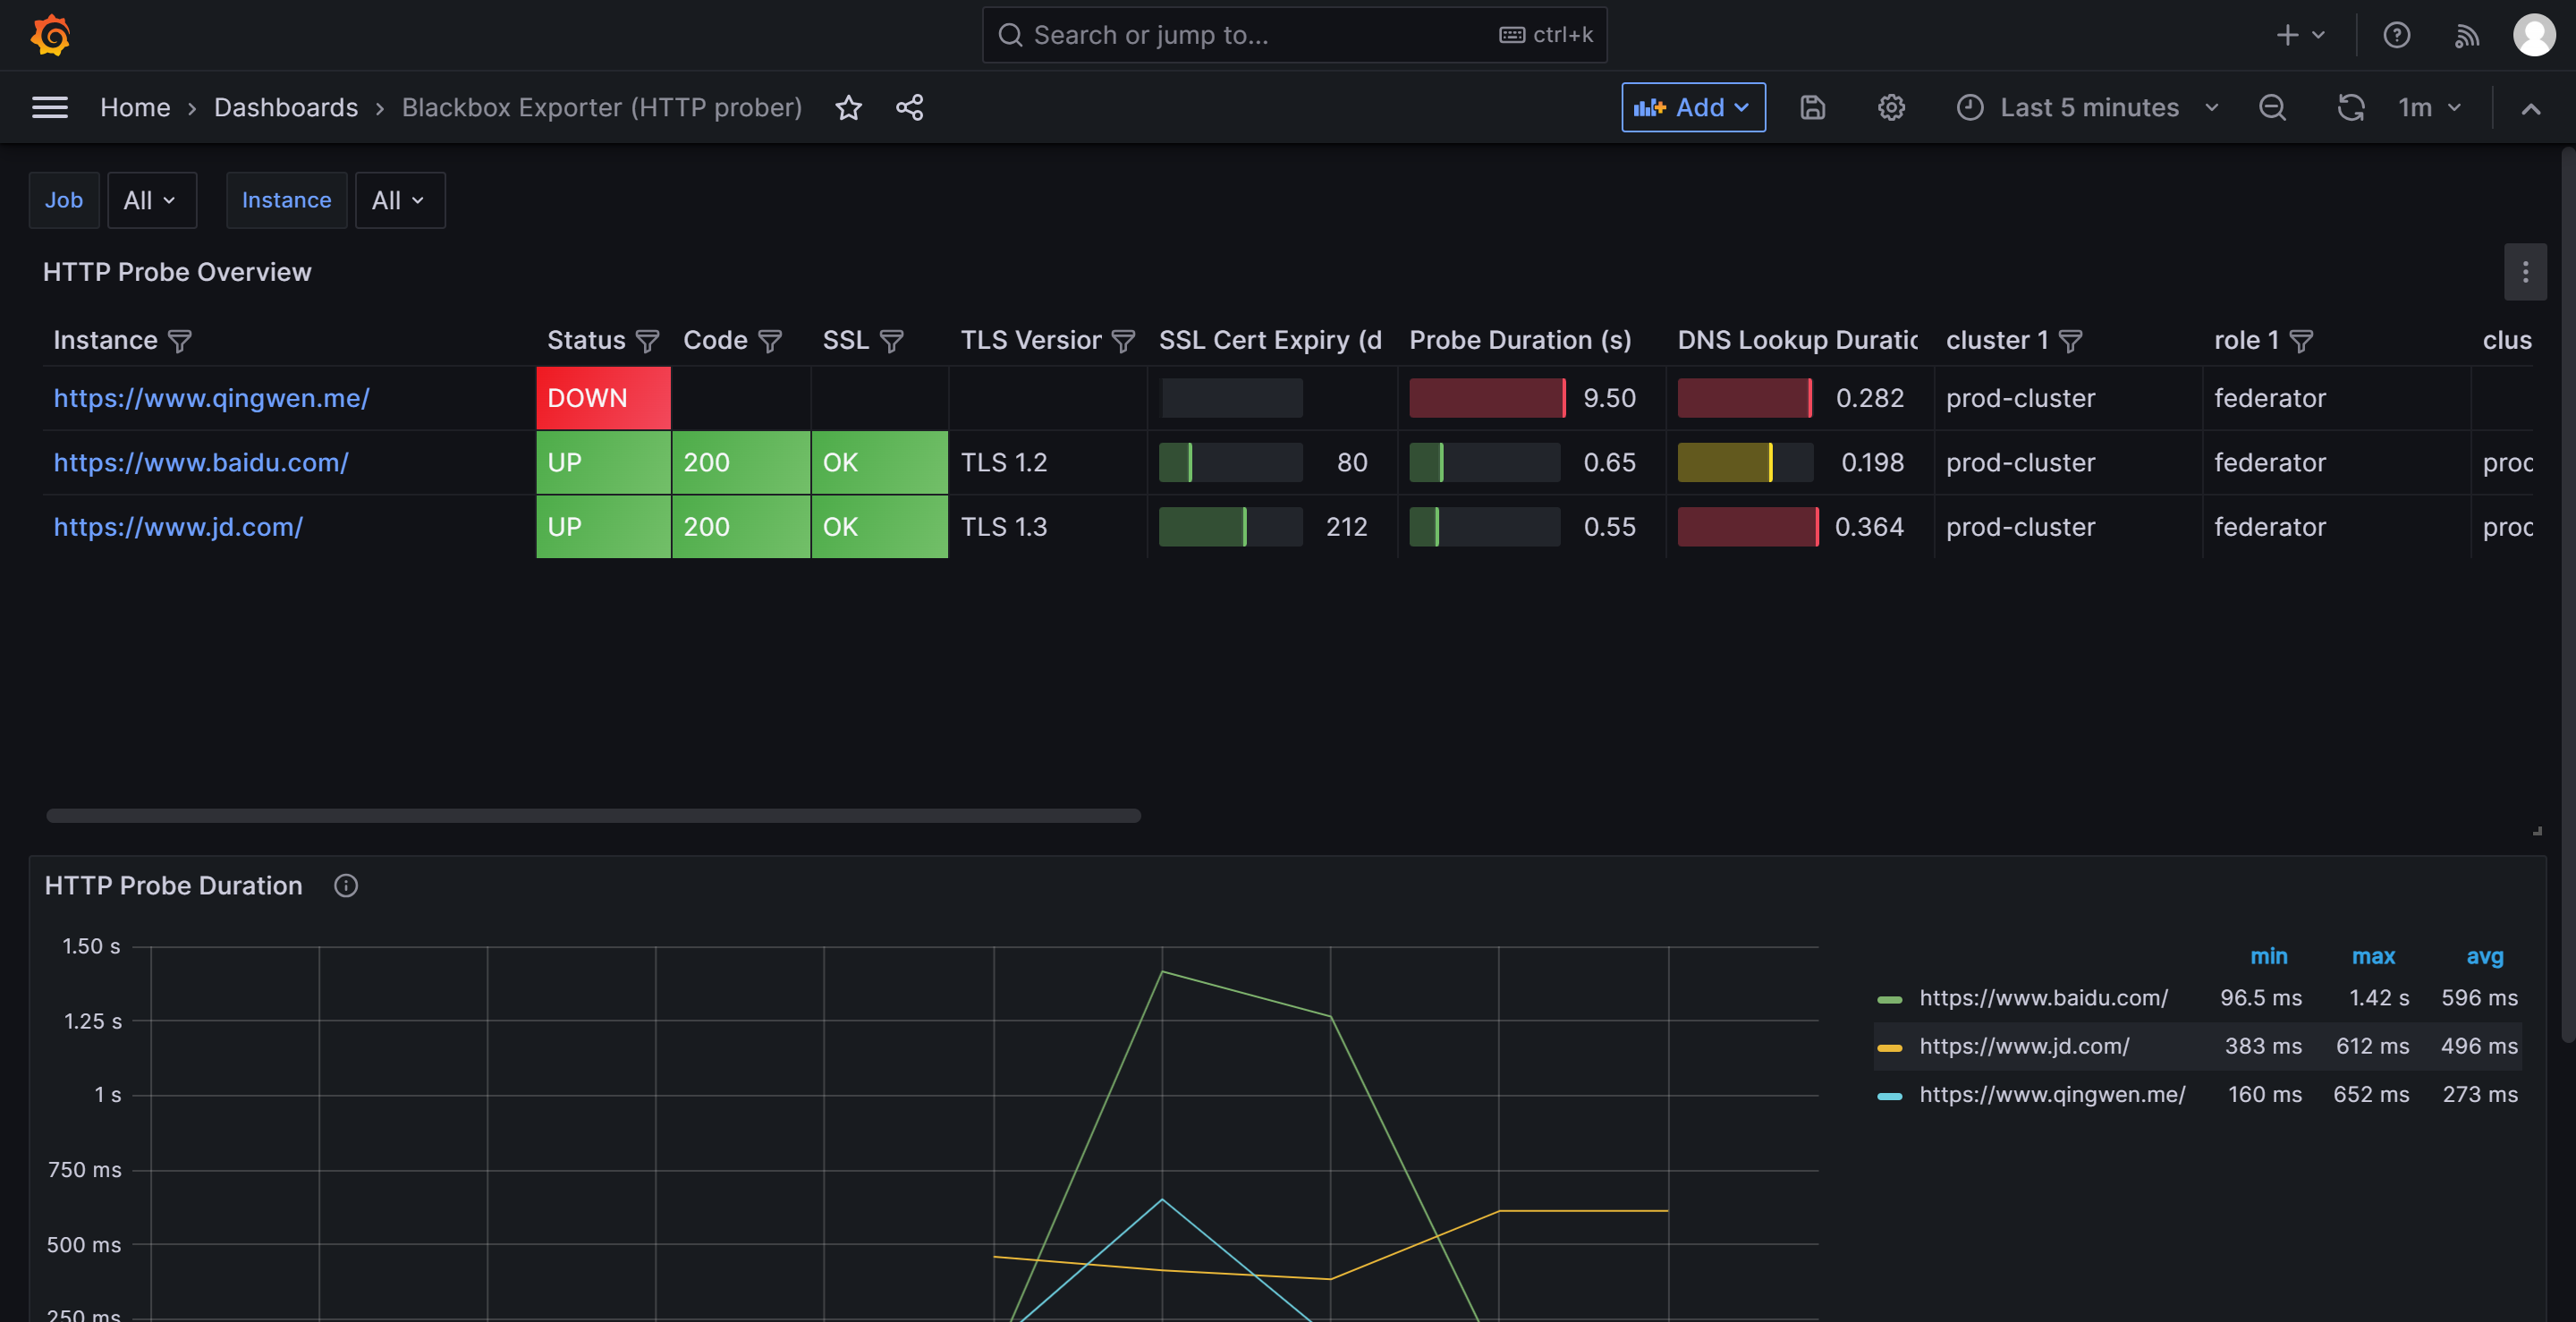This screenshot has height=1322, width=2576.
Task: Filter the Status column
Action: point(648,341)
